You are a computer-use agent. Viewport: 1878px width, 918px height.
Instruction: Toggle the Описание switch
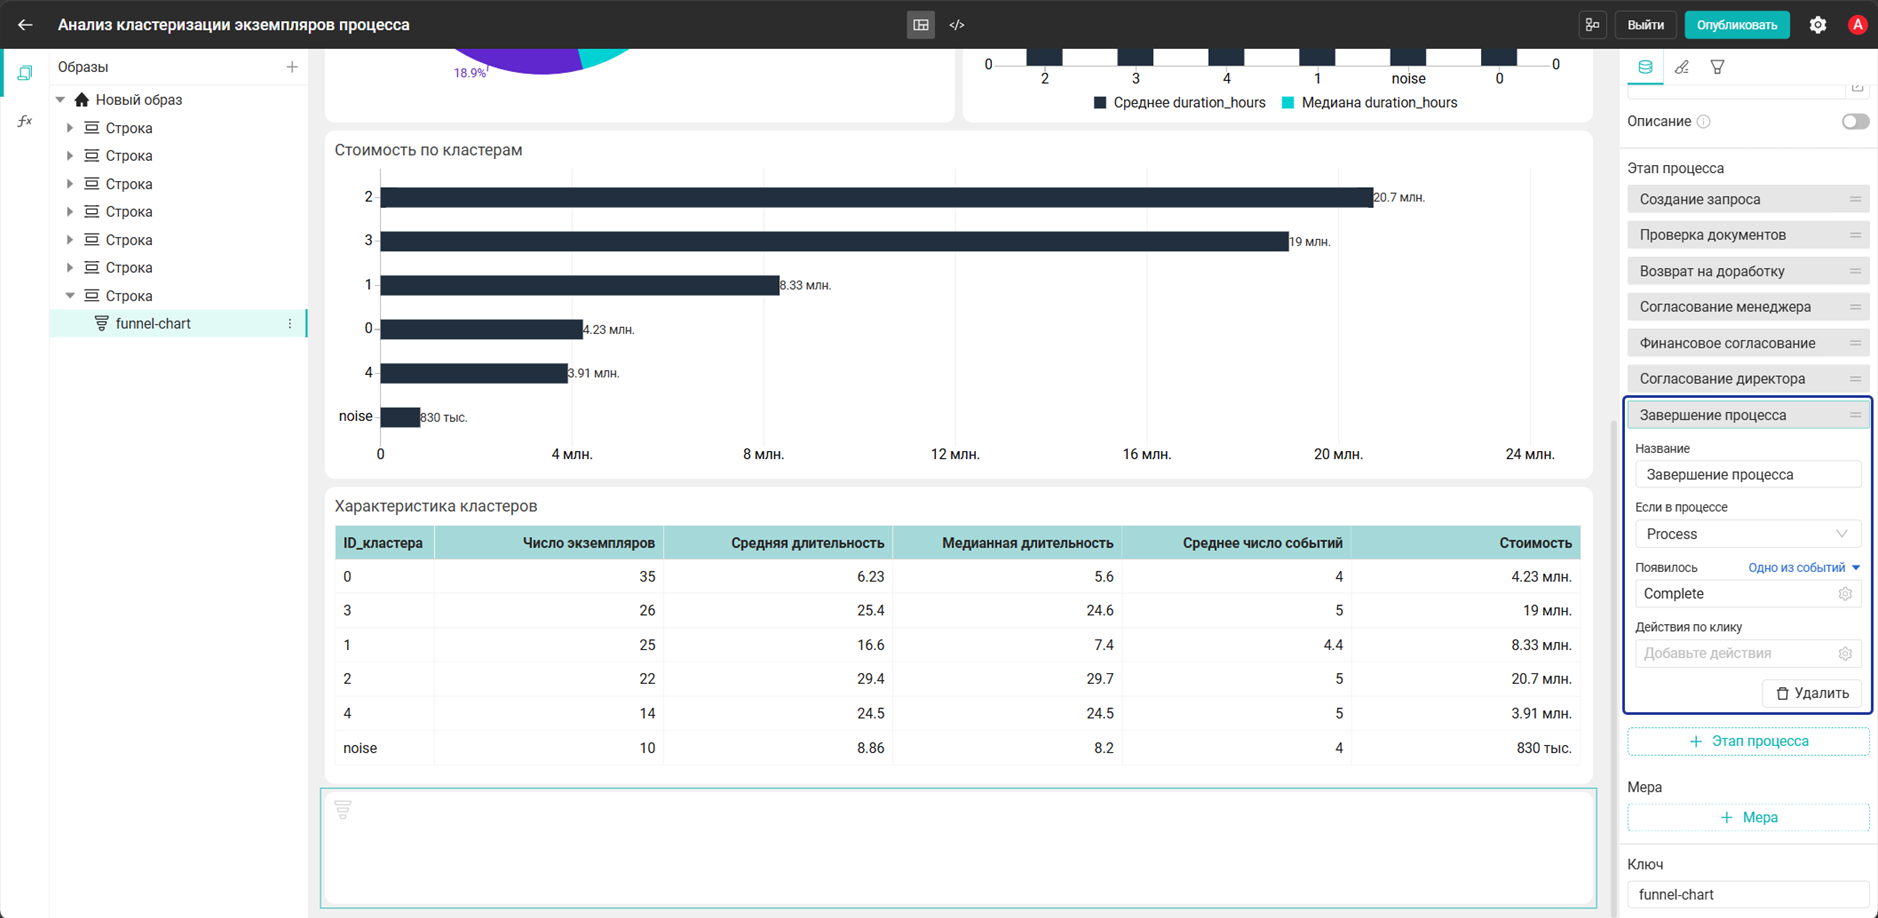[x=1855, y=122]
